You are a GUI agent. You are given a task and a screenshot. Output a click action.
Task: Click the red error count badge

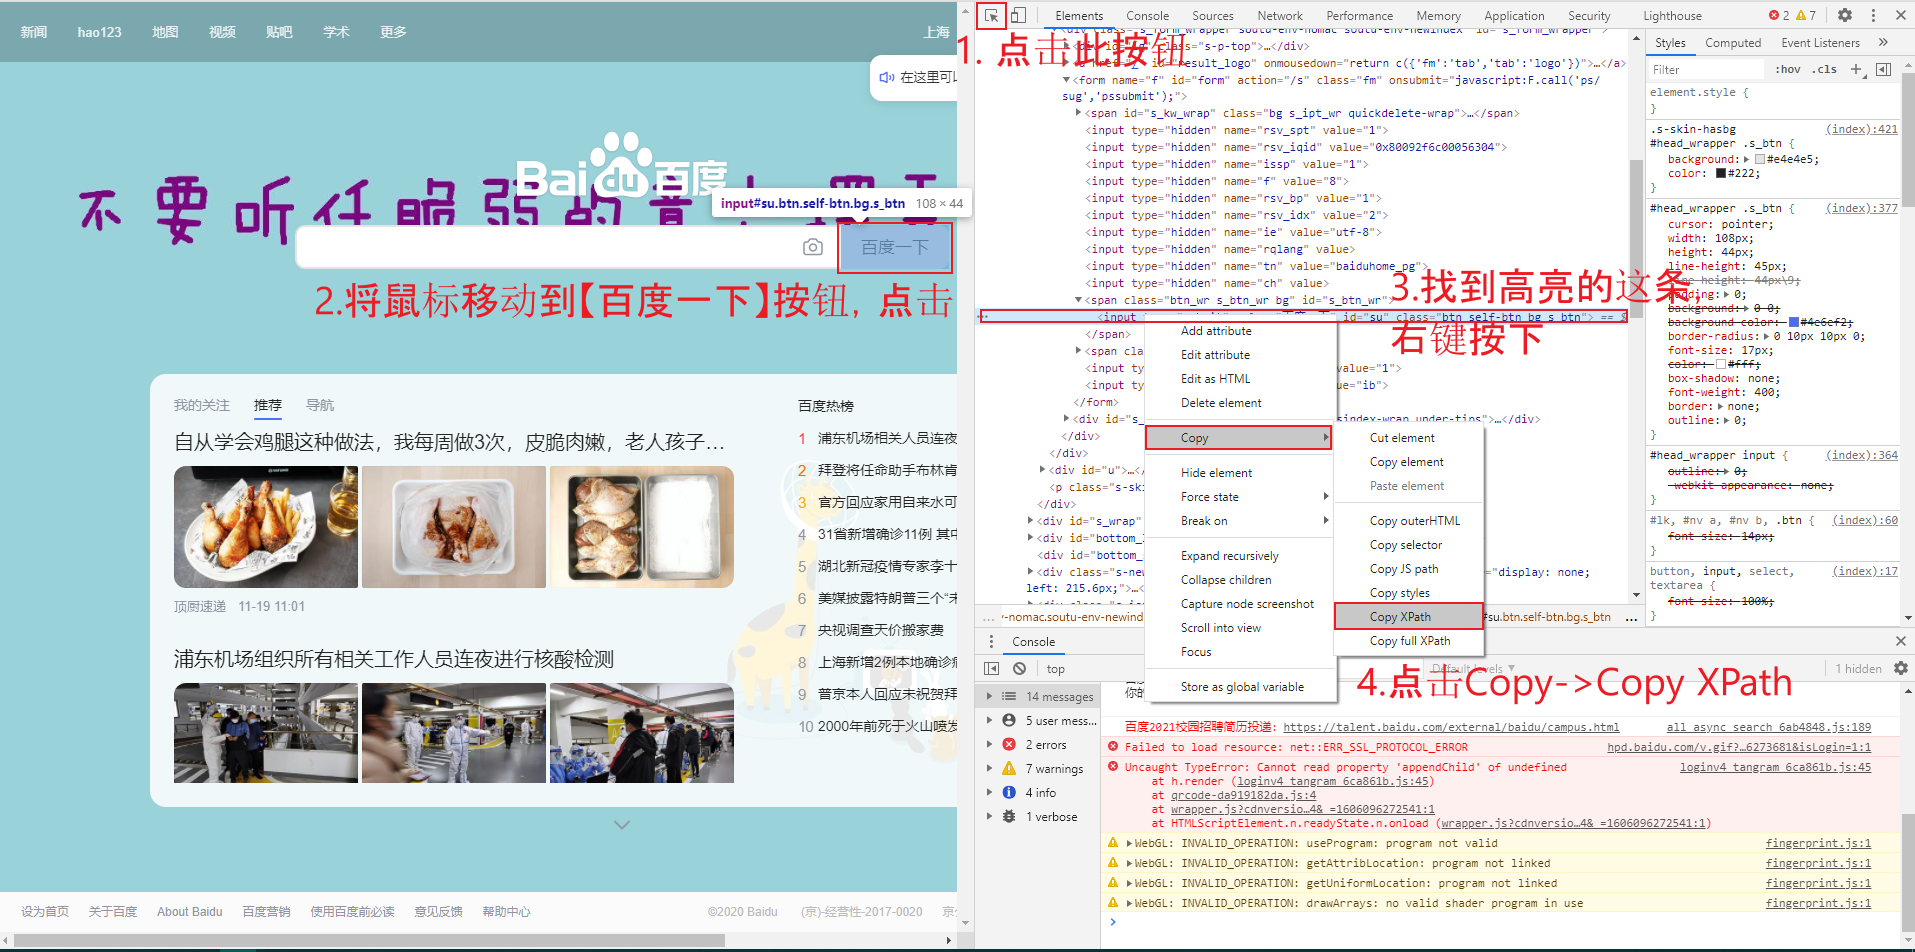[1779, 15]
